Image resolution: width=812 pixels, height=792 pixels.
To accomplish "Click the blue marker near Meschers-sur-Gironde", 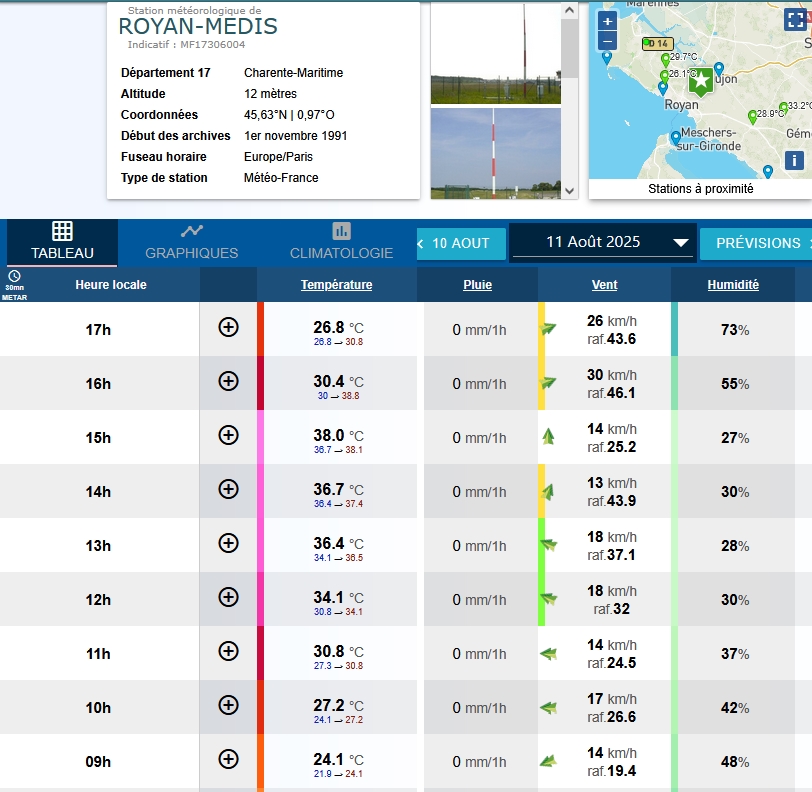I will click(x=676, y=137).
